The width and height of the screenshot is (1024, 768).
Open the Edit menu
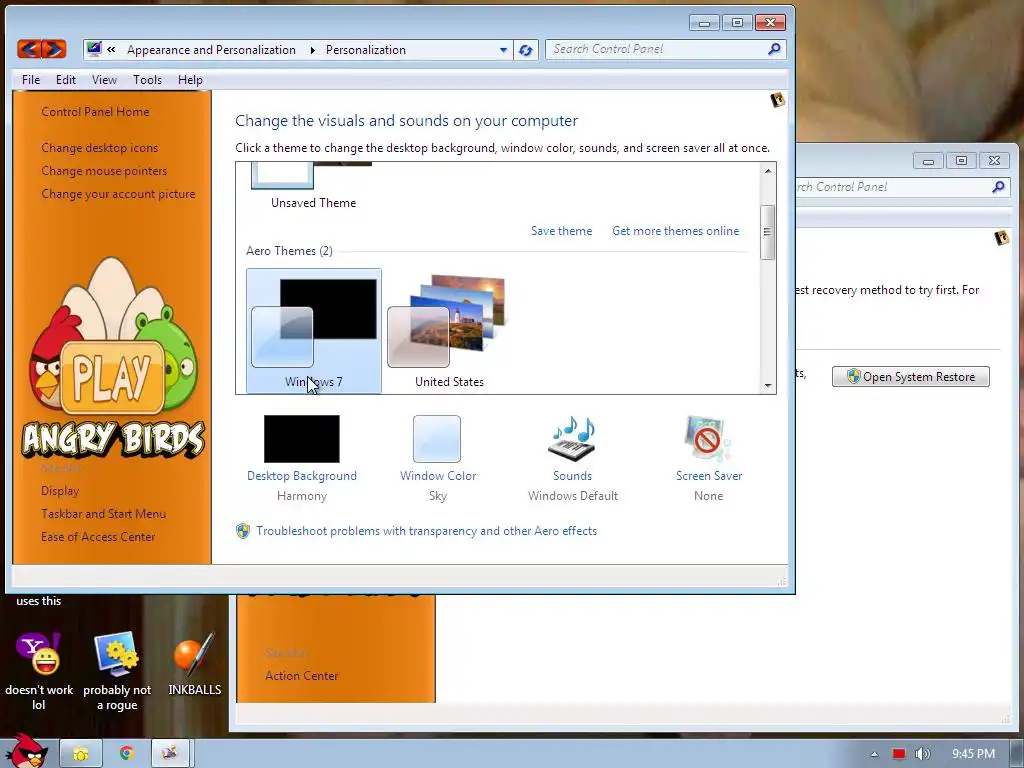(65, 80)
